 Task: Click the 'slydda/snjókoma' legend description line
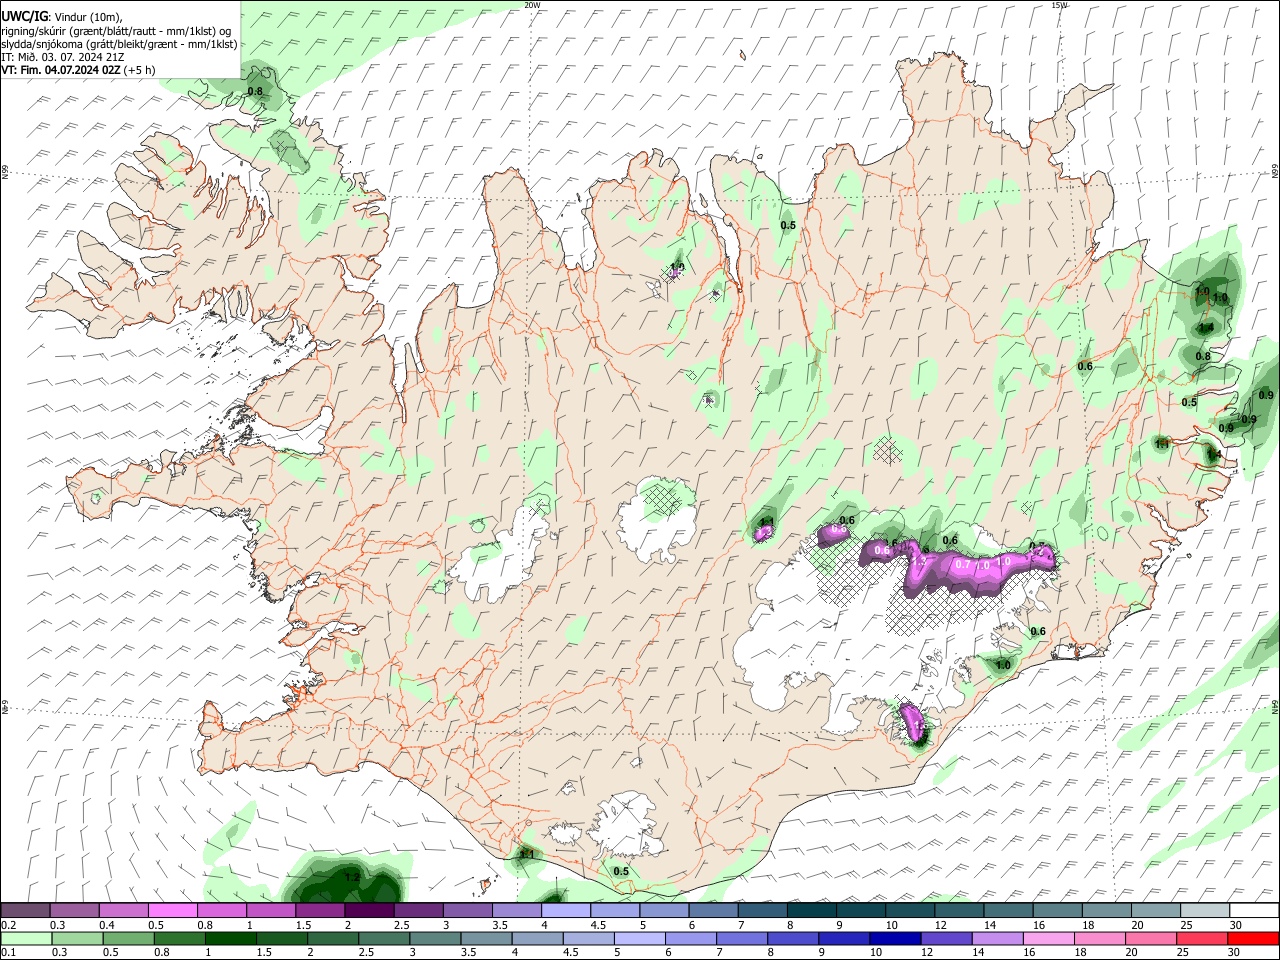(119, 44)
